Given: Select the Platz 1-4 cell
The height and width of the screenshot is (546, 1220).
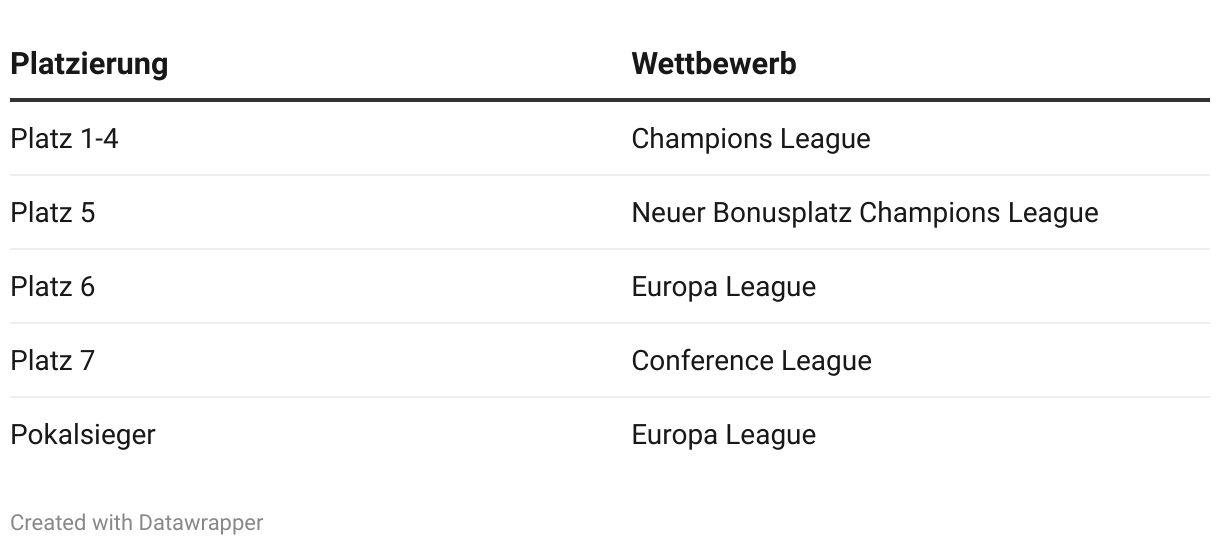Looking at the screenshot, I should 64,139.
